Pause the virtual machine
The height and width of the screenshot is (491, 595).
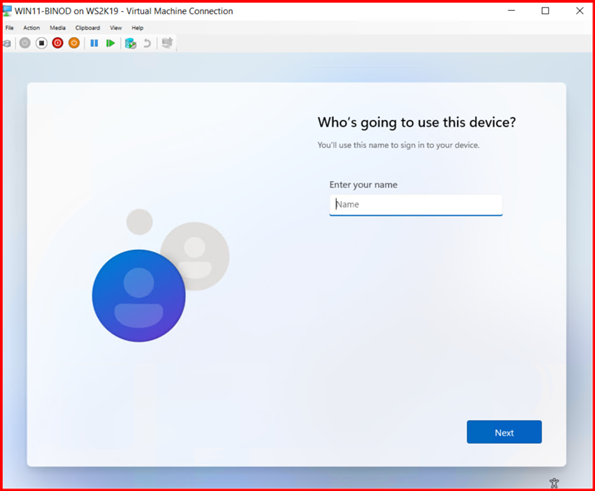point(94,43)
